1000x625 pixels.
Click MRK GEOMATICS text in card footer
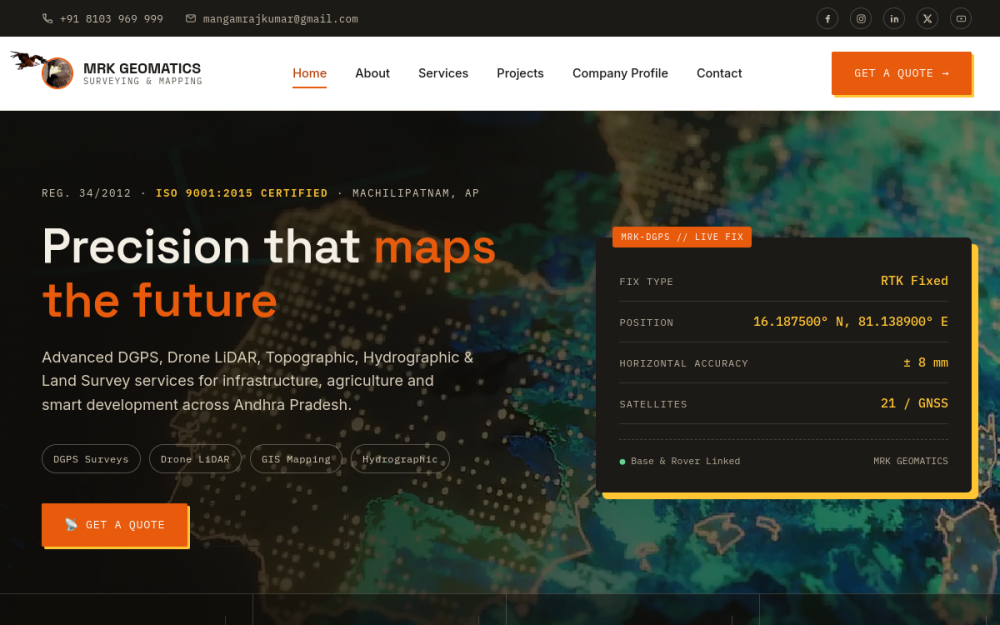910,461
